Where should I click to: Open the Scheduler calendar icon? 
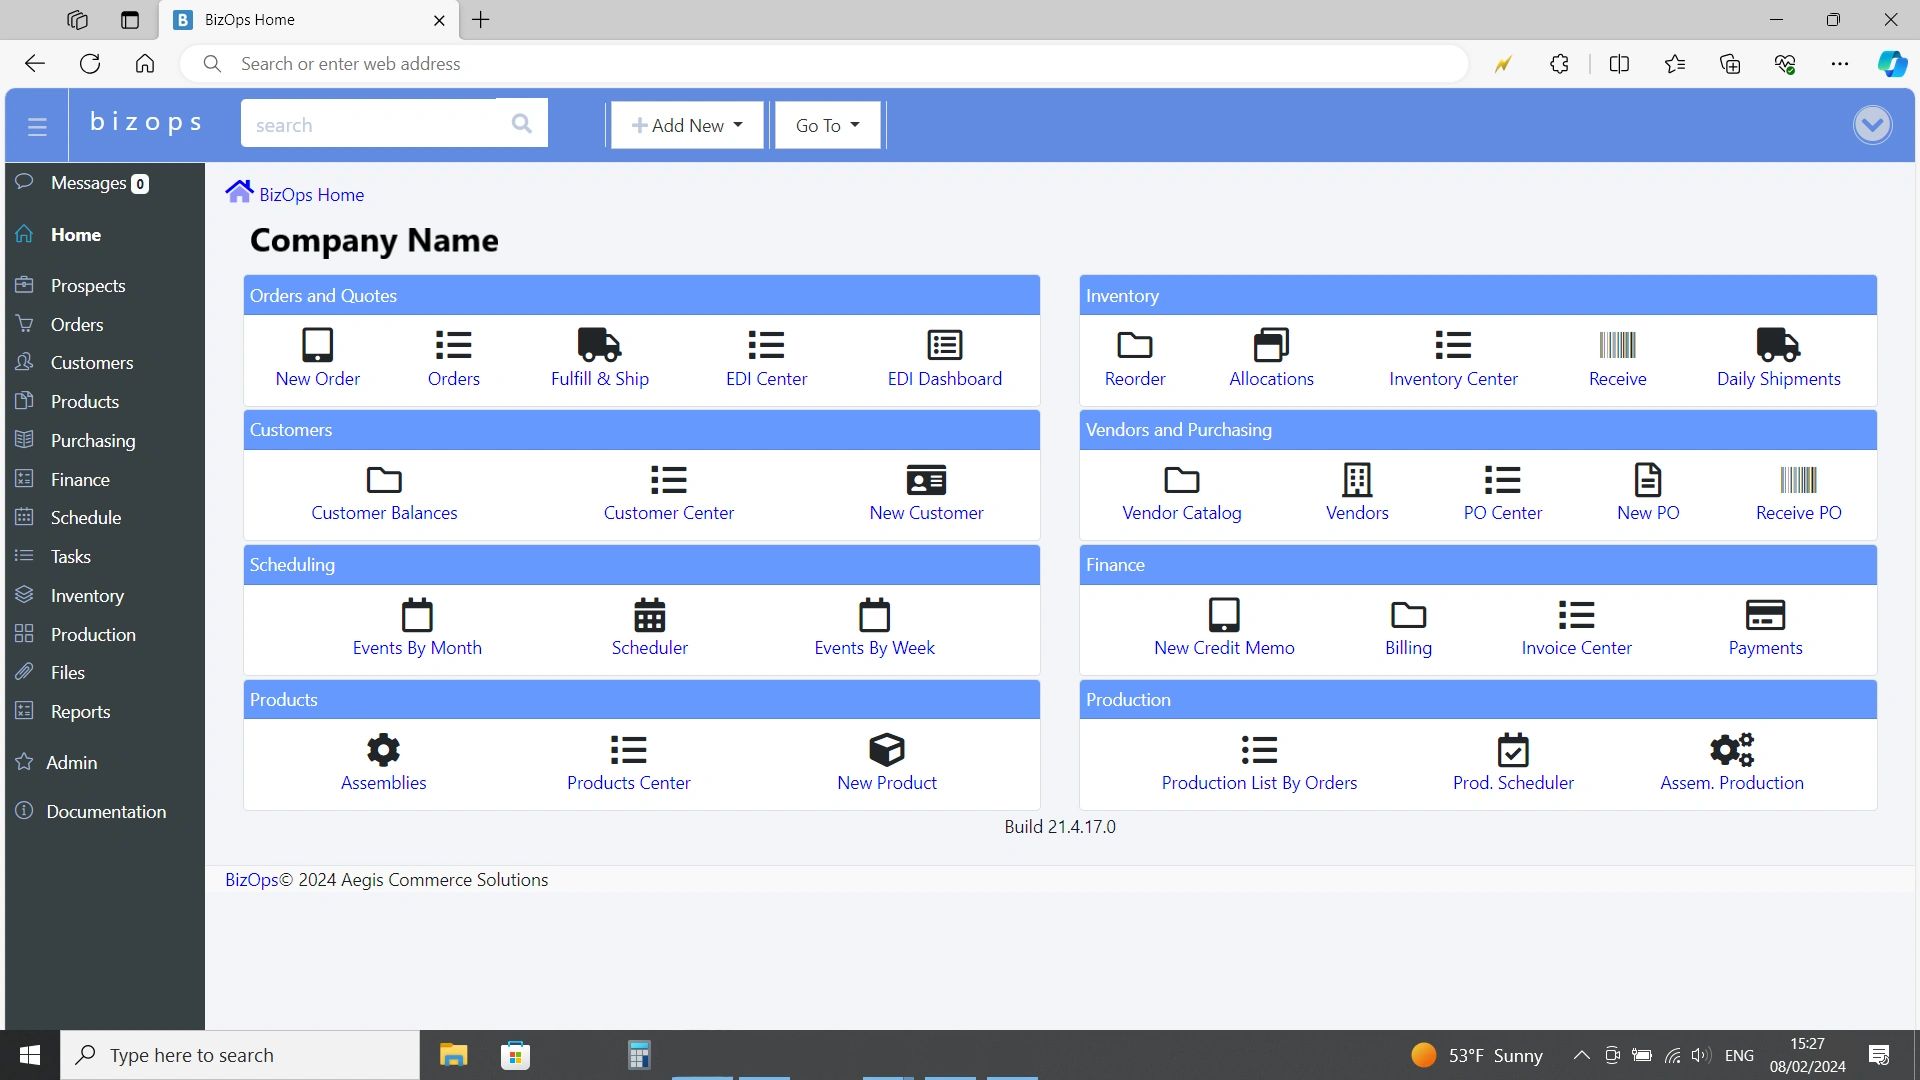point(649,615)
